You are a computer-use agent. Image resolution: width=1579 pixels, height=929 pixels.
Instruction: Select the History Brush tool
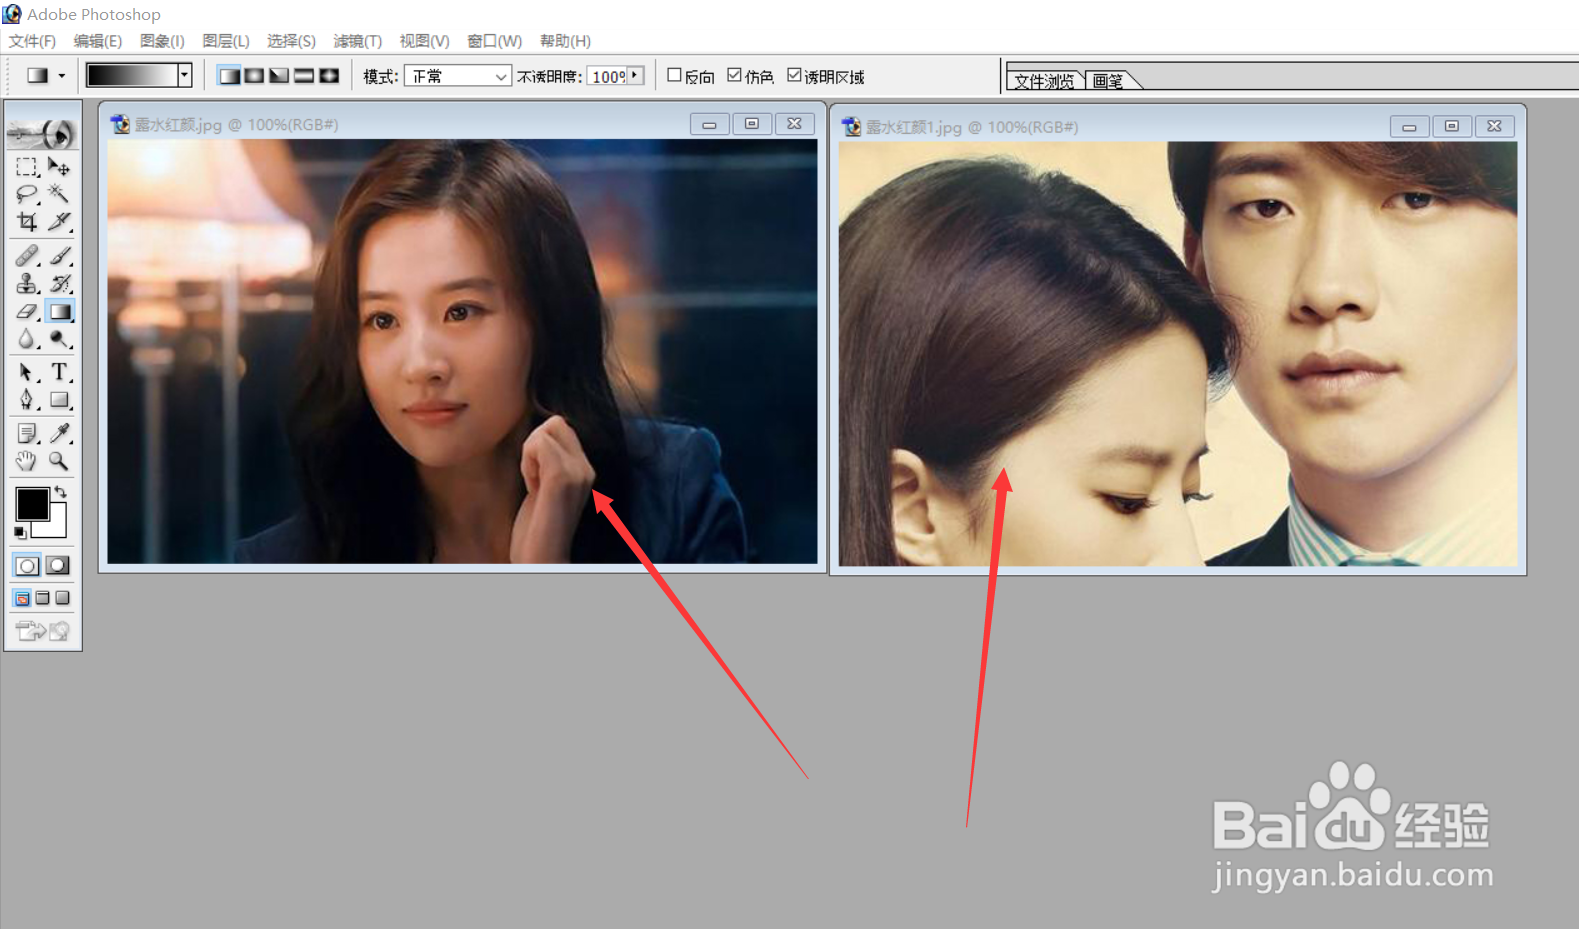[x=59, y=284]
